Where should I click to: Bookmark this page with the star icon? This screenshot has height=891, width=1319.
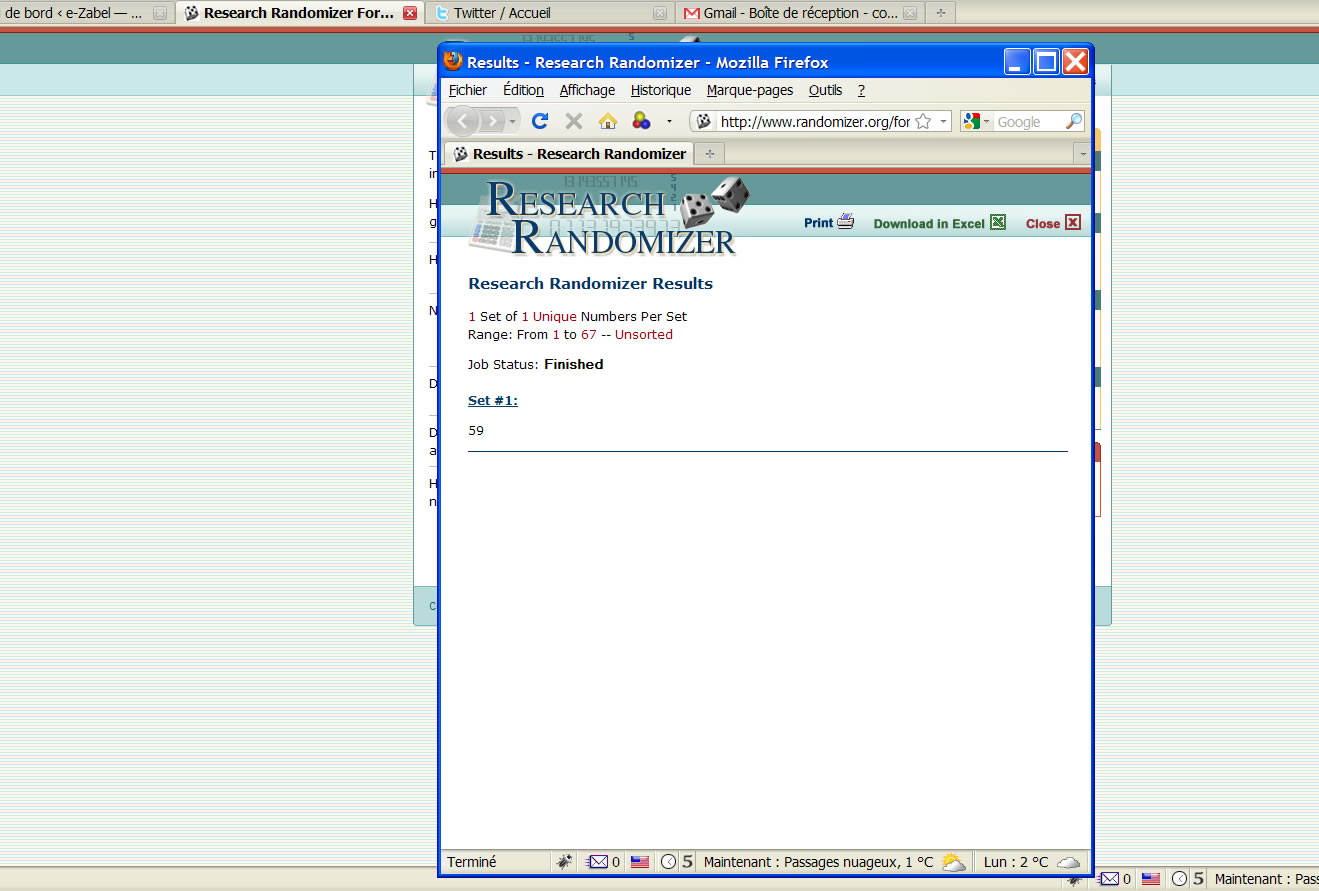click(923, 122)
